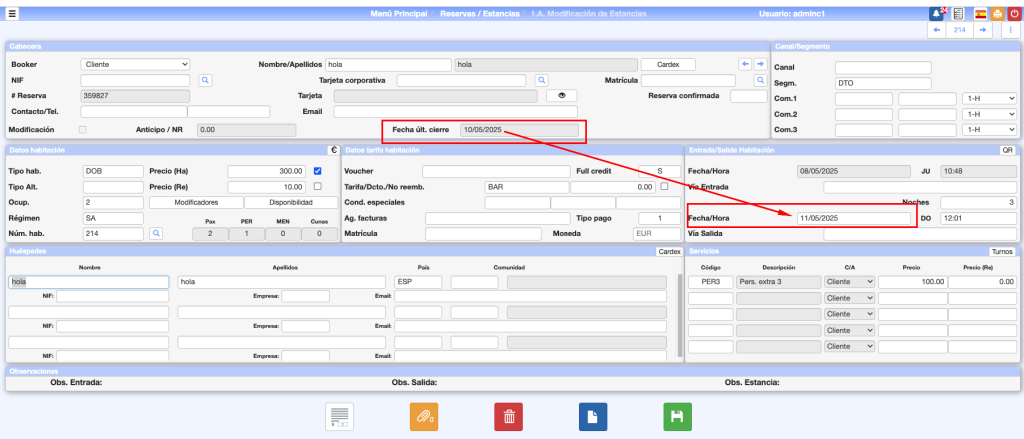Click the Disponibilidad button
This screenshot has height=439, width=1024.
pos(290,202)
